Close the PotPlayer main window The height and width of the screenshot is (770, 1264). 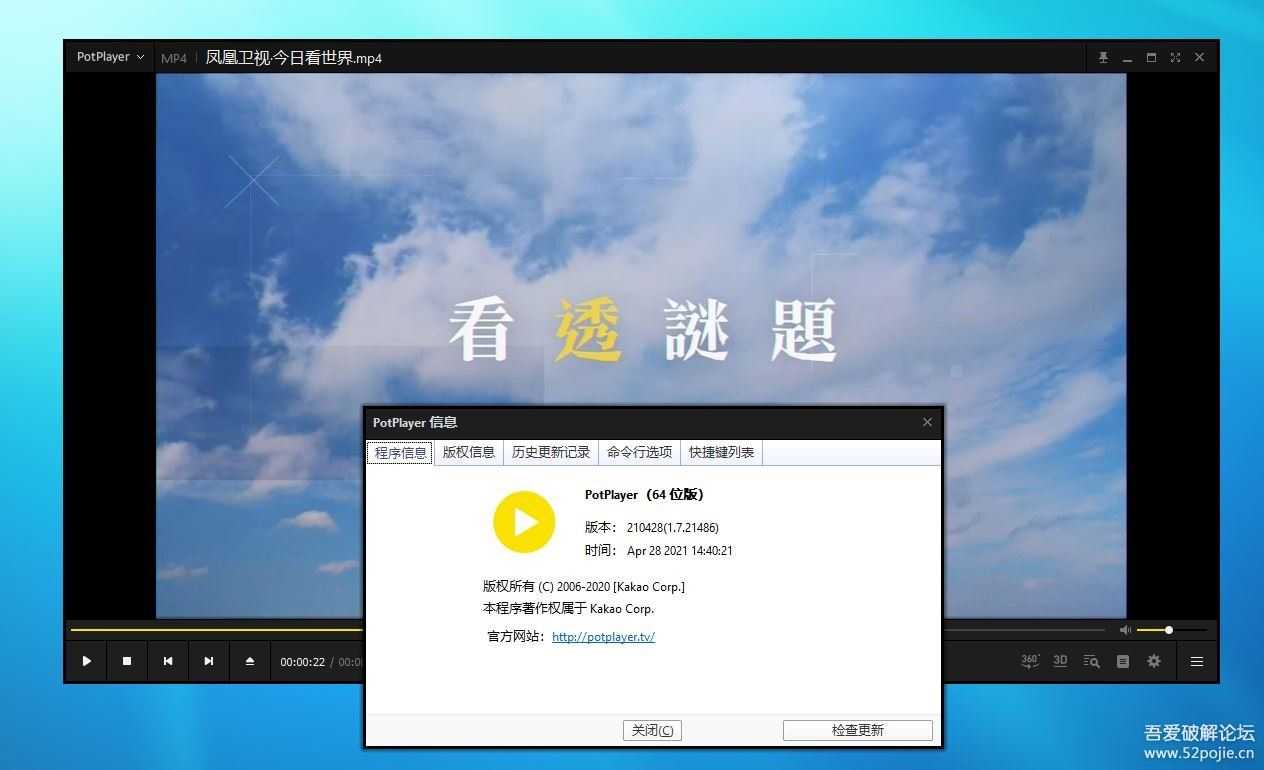[1199, 58]
